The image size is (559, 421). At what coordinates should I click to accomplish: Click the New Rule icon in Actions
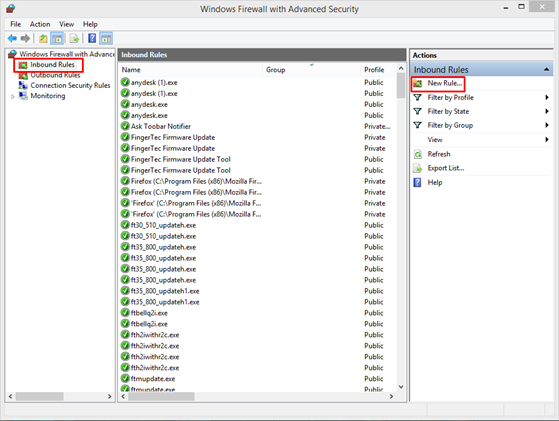coord(417,83)
